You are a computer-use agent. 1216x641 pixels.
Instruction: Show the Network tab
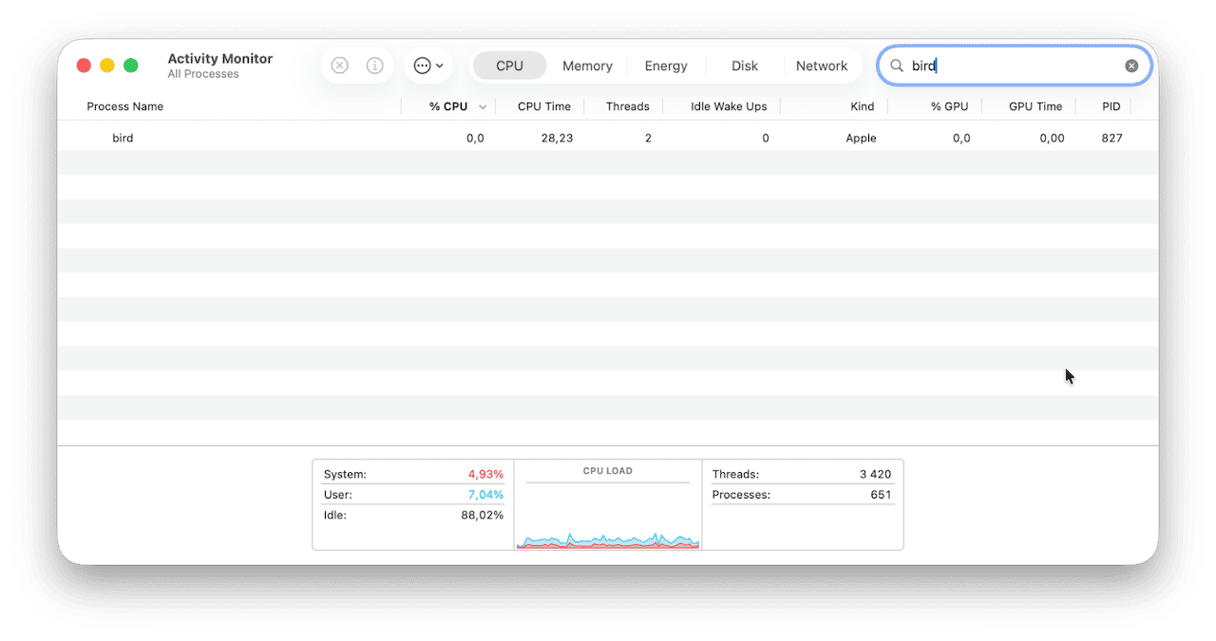coord(821,66)
